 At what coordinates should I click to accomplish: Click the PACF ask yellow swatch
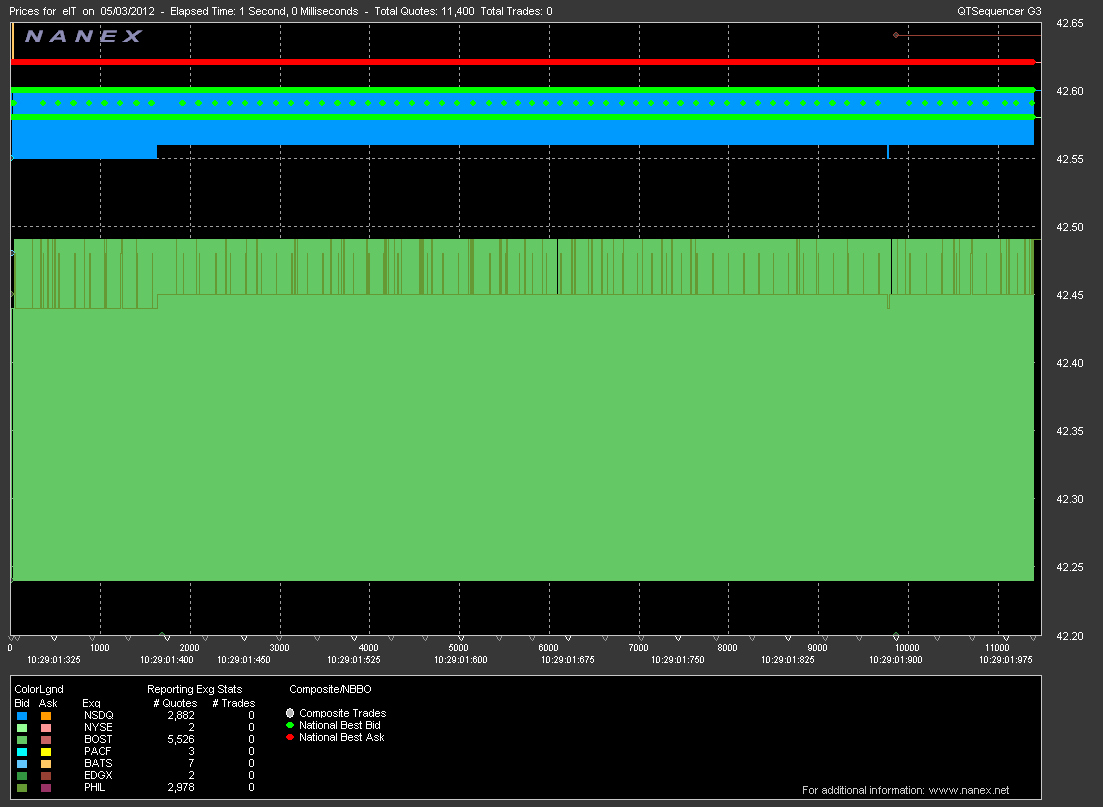pyautogui.click(x=46, y=752)
